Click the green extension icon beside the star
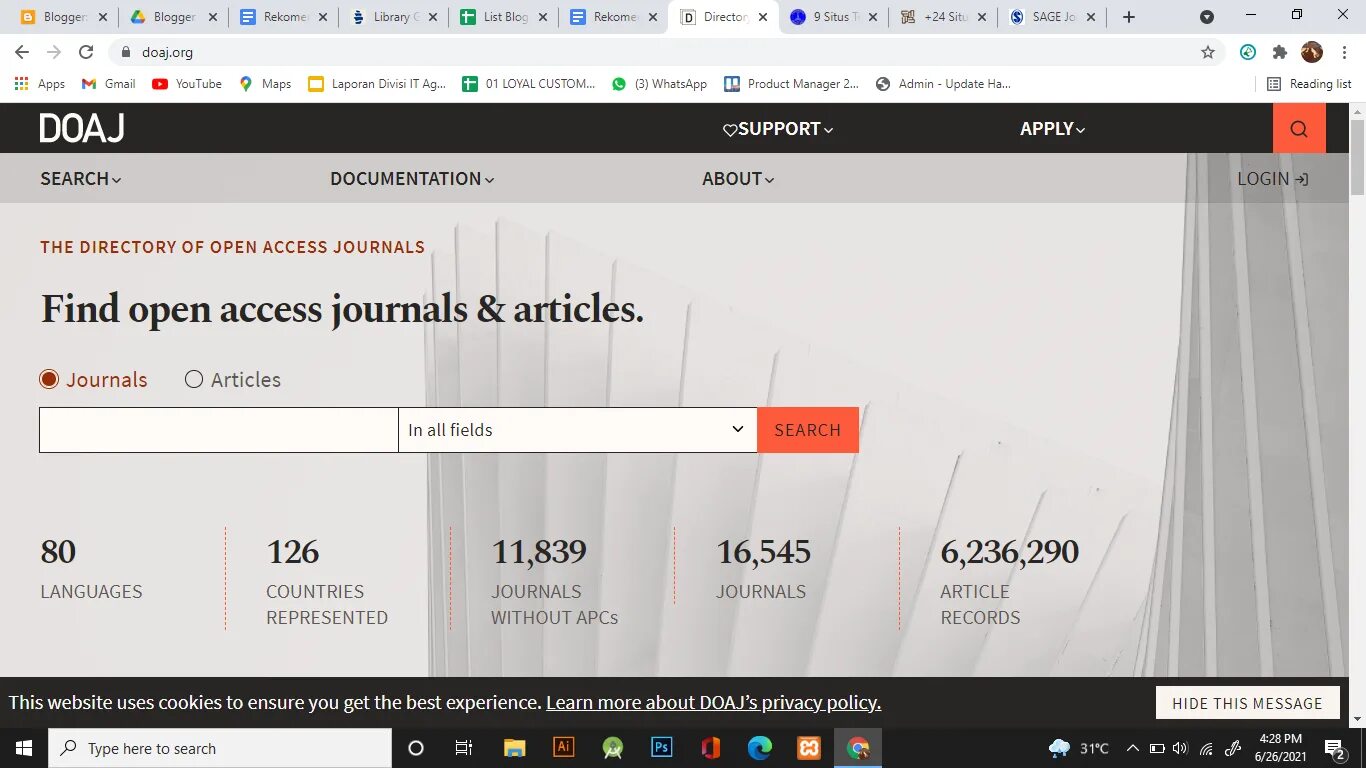This screenshot has height=768, width=1366. point(1248,52)
